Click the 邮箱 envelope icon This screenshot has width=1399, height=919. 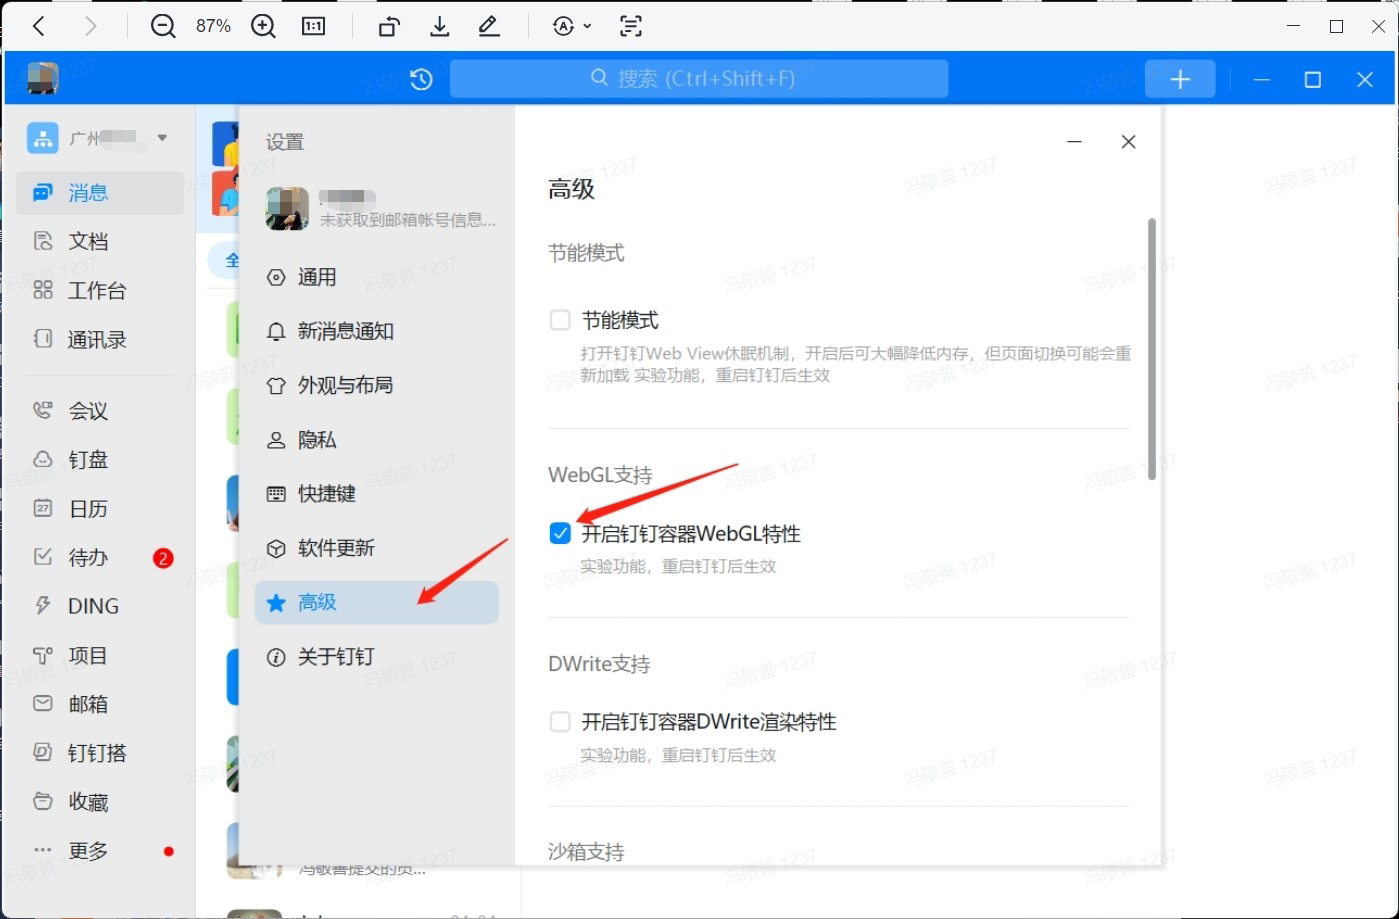[x=43, y=704]
